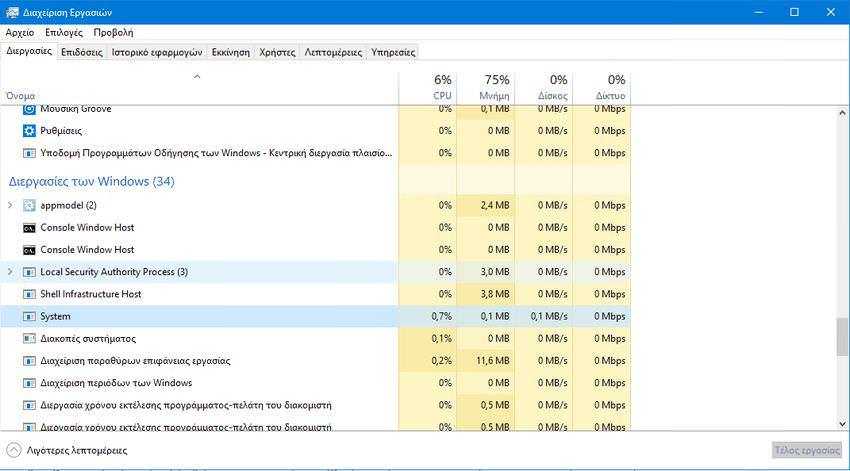The image size is (850, 471).
Task: Click the Διεργασία χρόνου εκτέλεσης process icon
Action: click(x=29, y=405)
